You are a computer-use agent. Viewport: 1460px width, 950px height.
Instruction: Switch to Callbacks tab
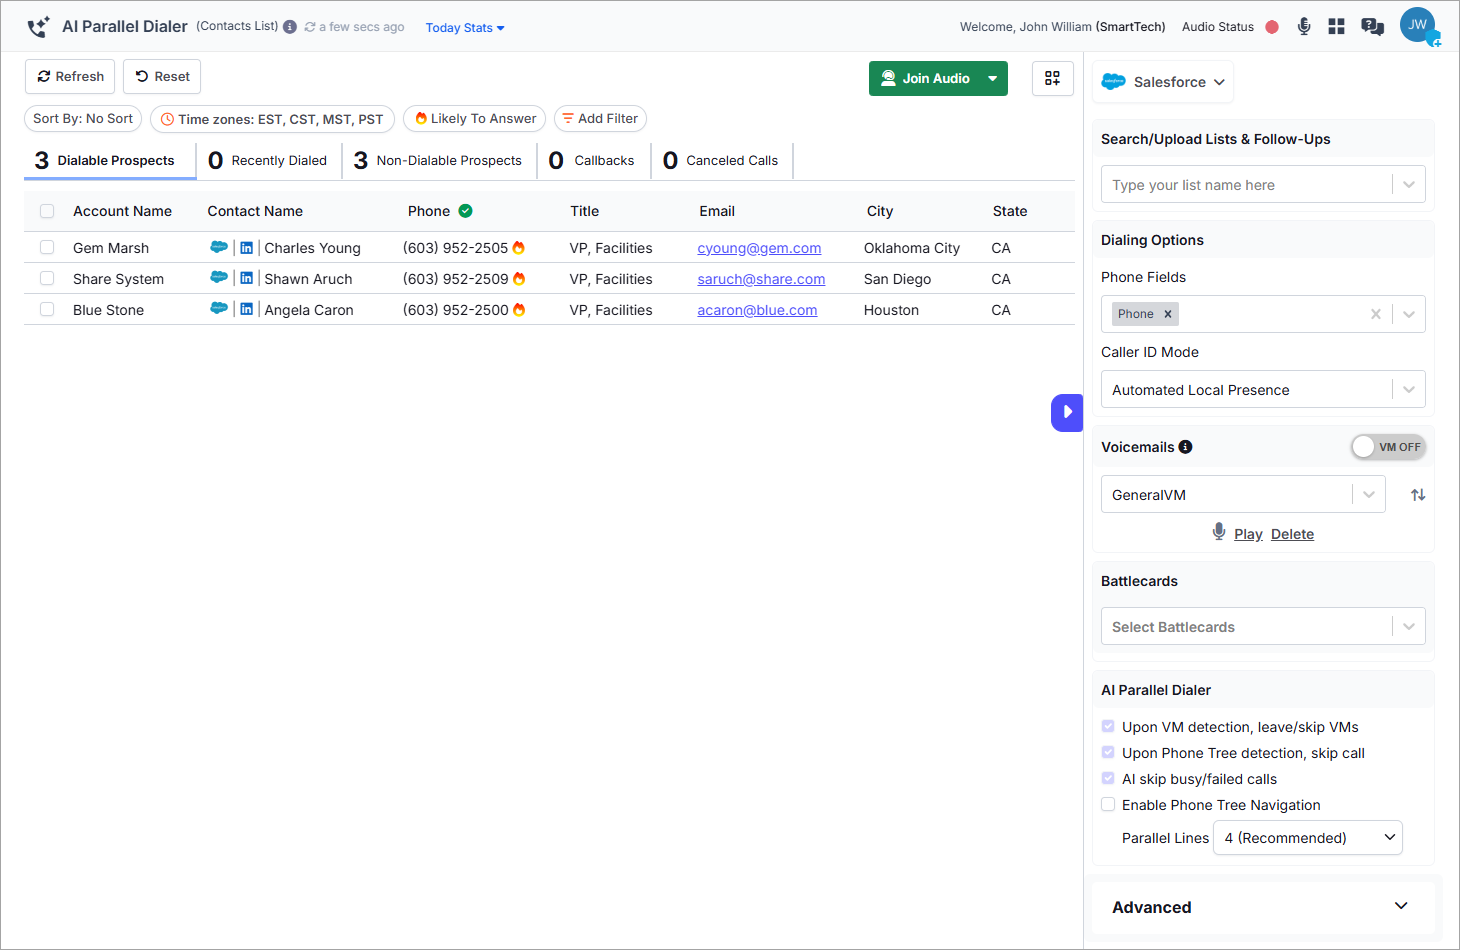coord(592,160)
